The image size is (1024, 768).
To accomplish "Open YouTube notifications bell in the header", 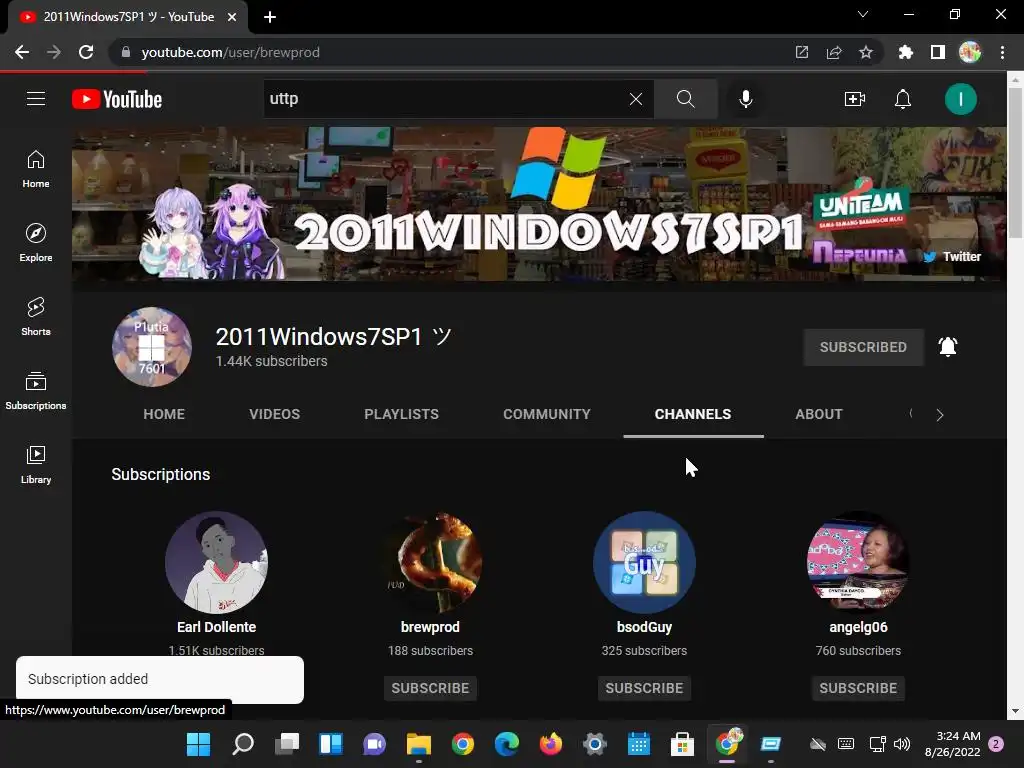I will 903,99.
